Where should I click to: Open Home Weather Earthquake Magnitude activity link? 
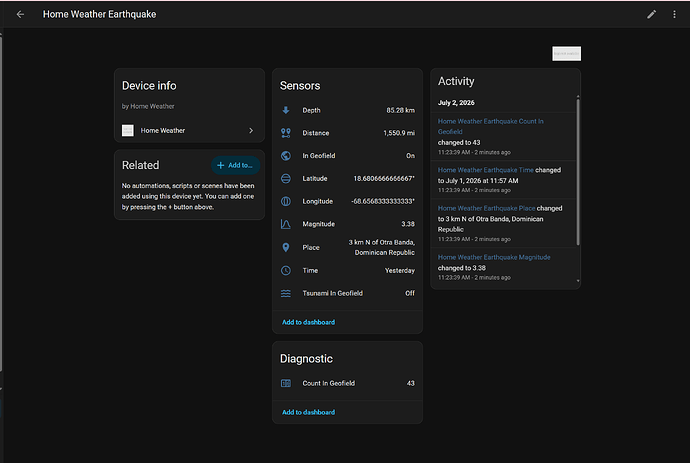(x=494, y=257)
